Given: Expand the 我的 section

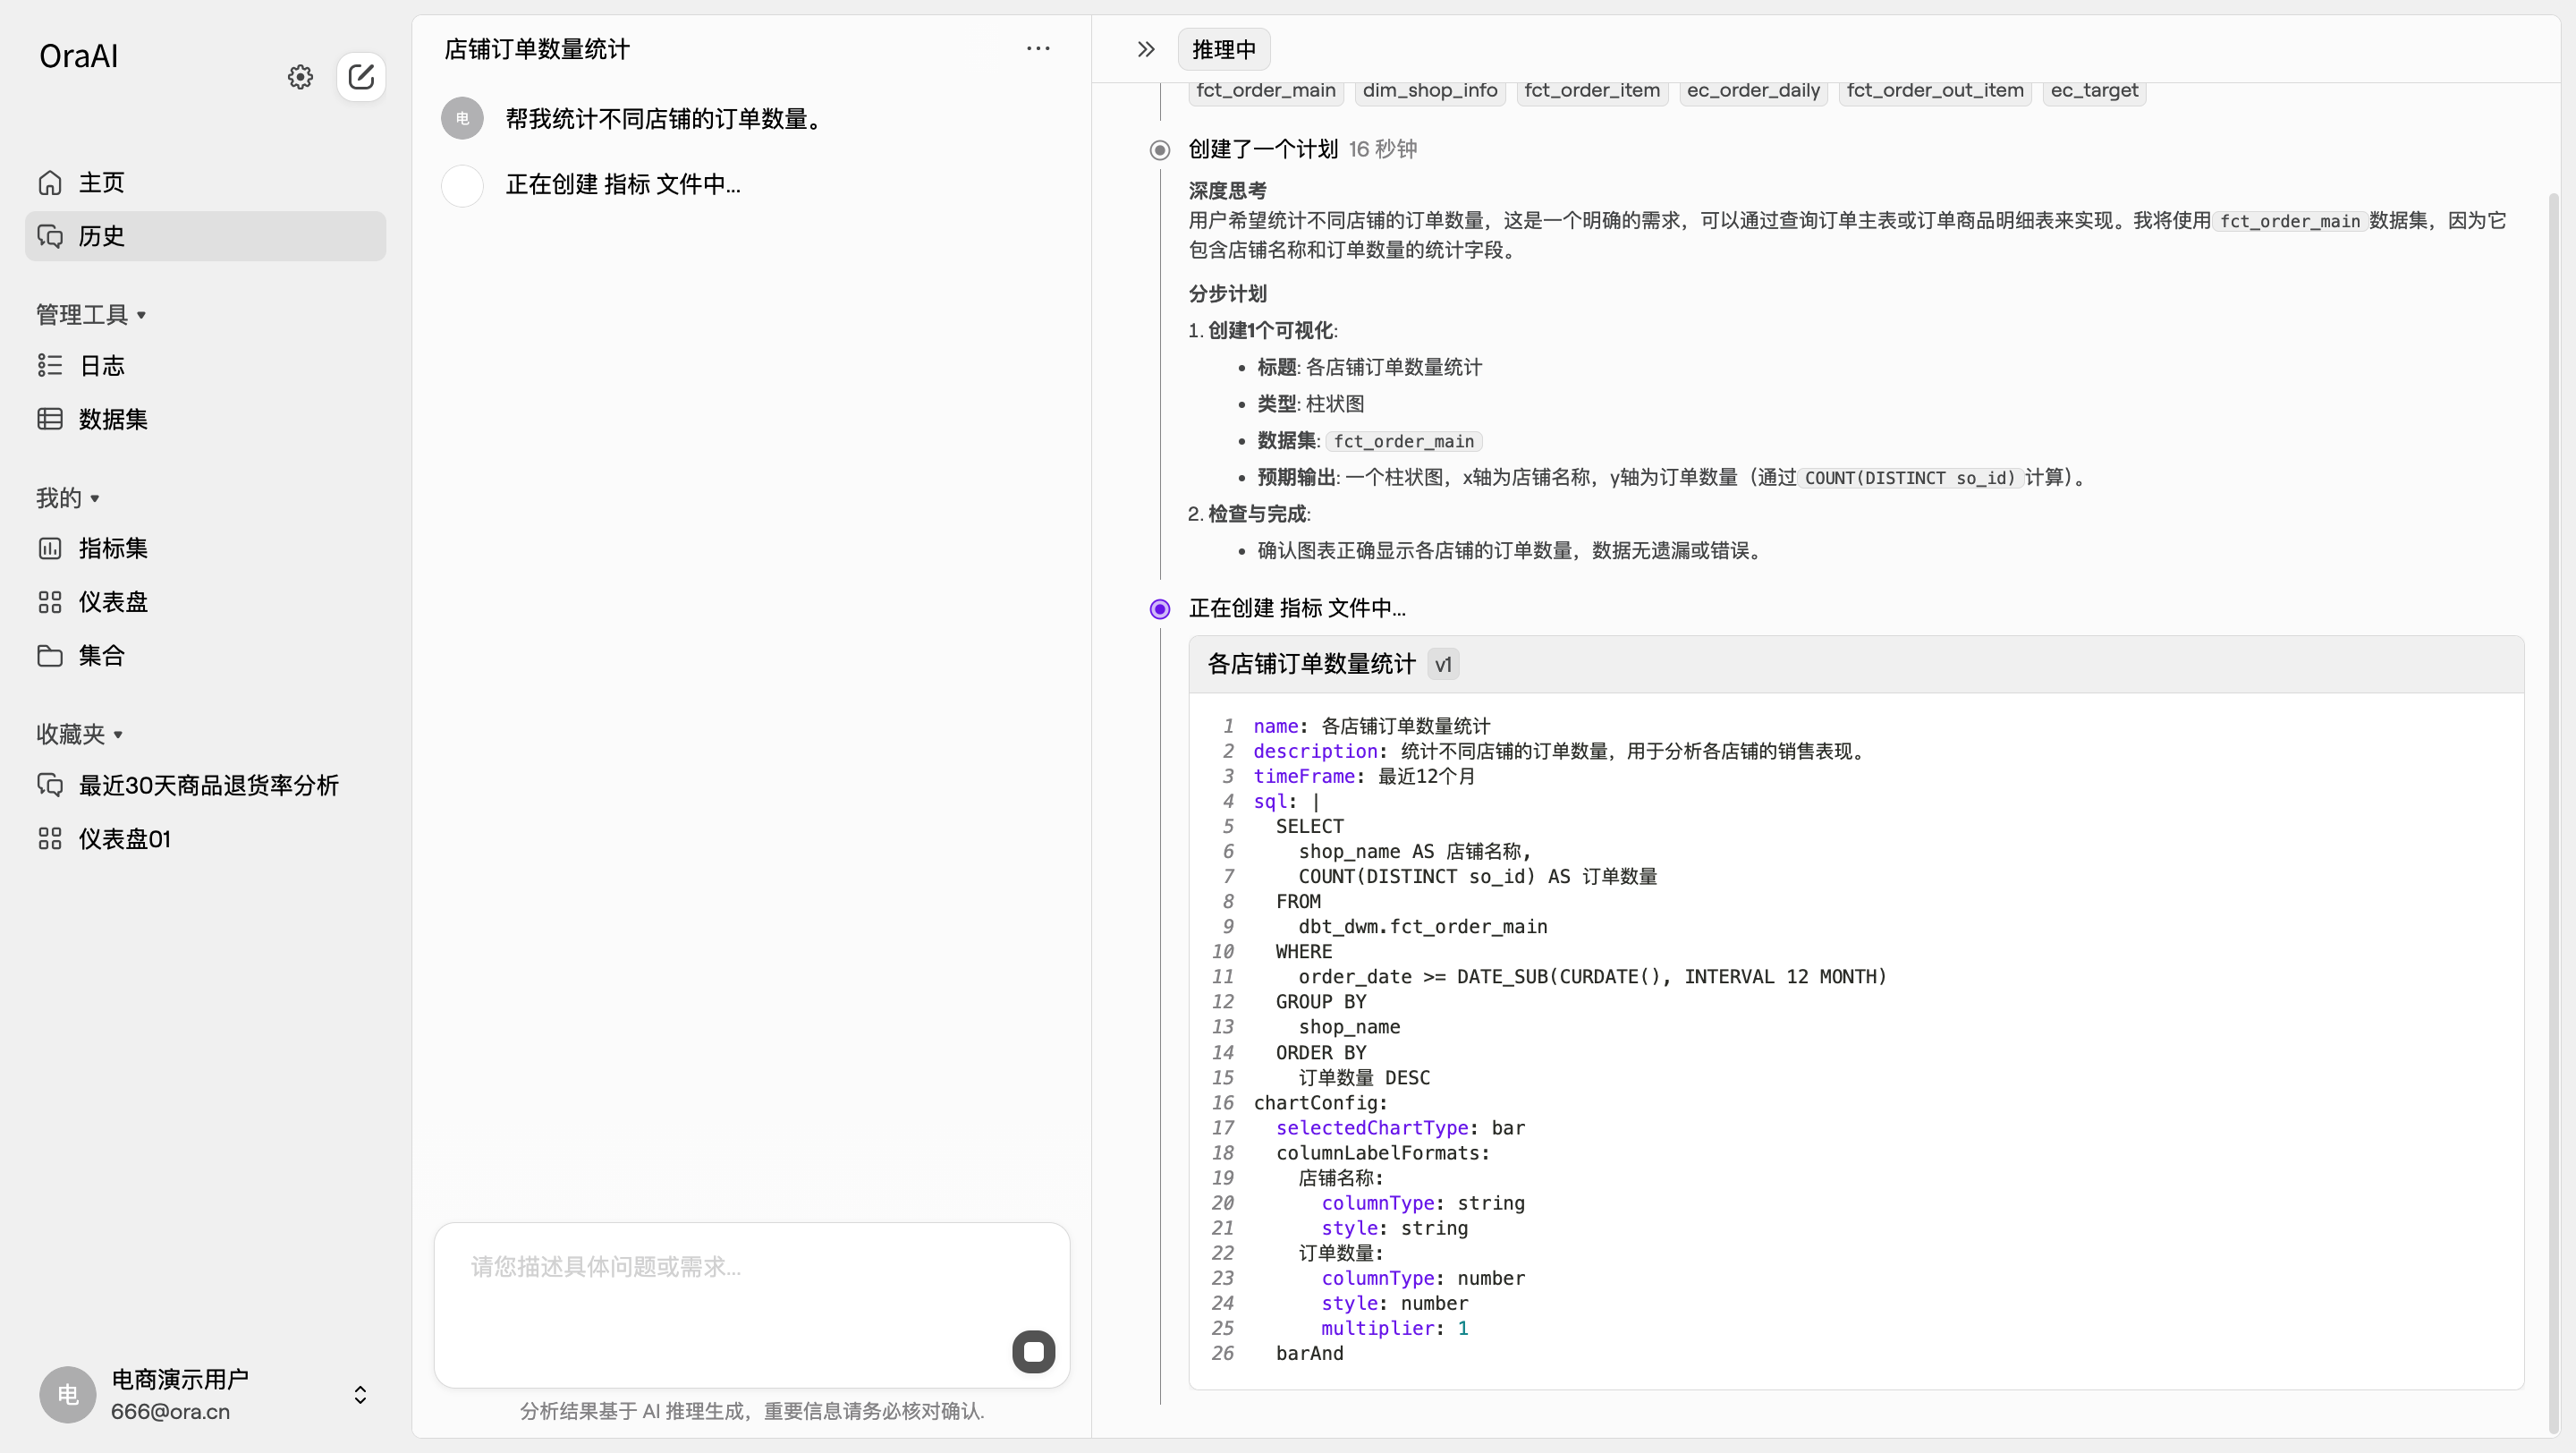Looking at the screenshot, I should point(67,497).
